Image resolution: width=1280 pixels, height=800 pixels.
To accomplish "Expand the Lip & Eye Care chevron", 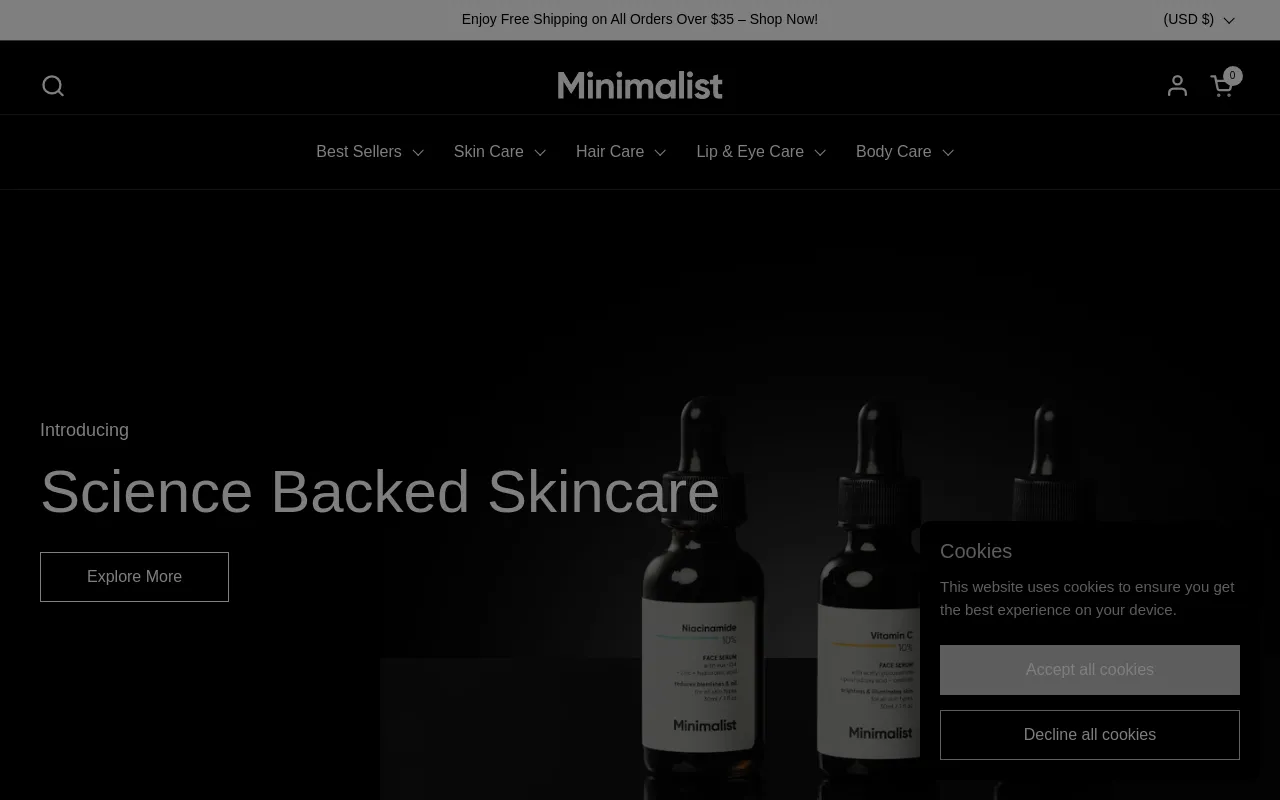I will coord(820,153).
